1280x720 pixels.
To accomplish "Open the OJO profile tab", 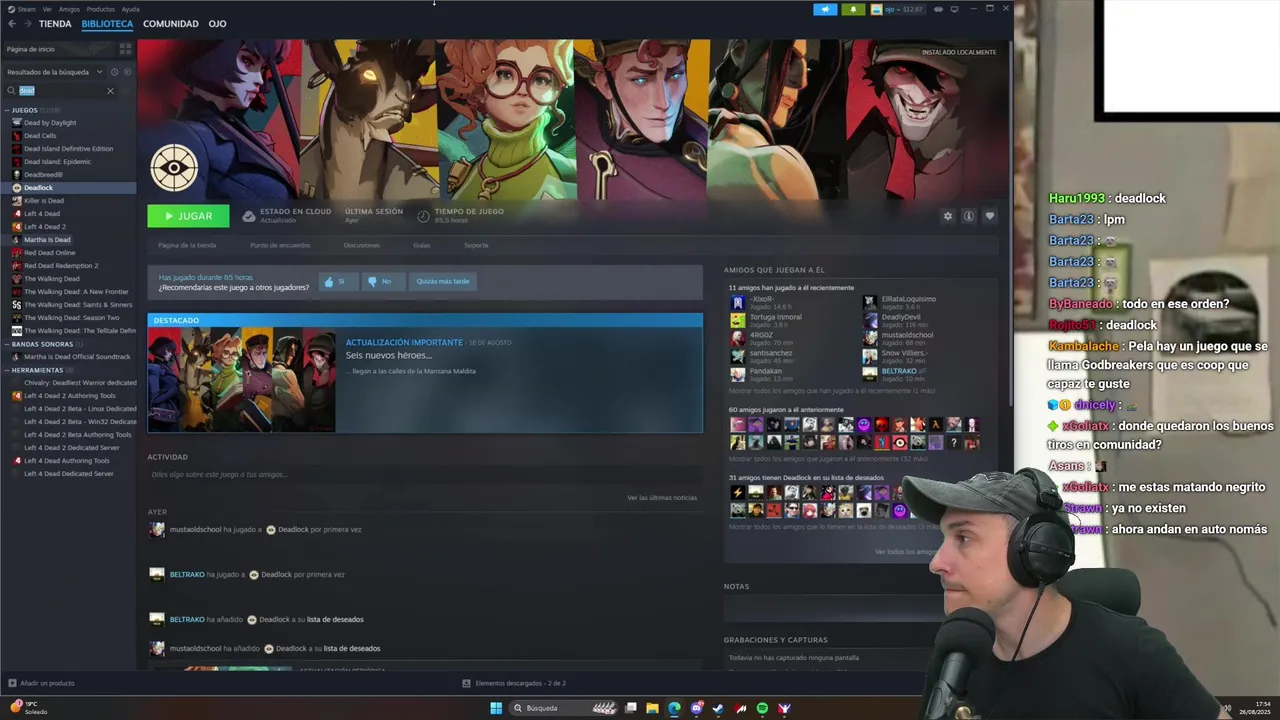I will (x=217, y=24).
